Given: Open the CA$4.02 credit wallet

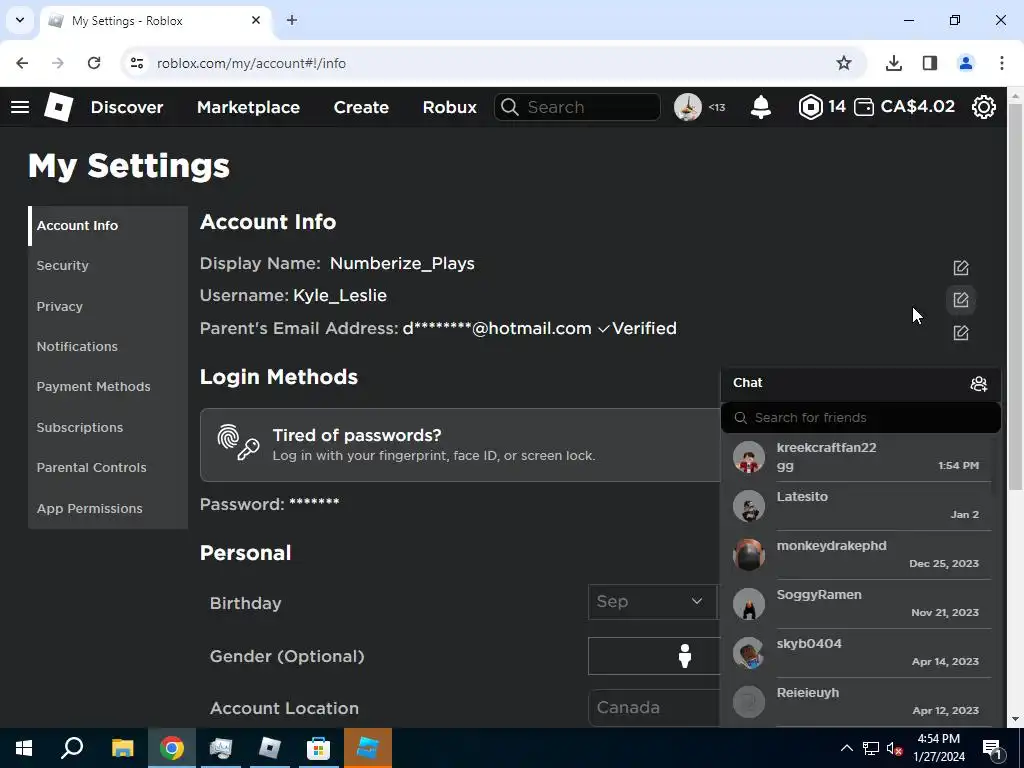Looking at the screenshot, I should tap(904, 106).
